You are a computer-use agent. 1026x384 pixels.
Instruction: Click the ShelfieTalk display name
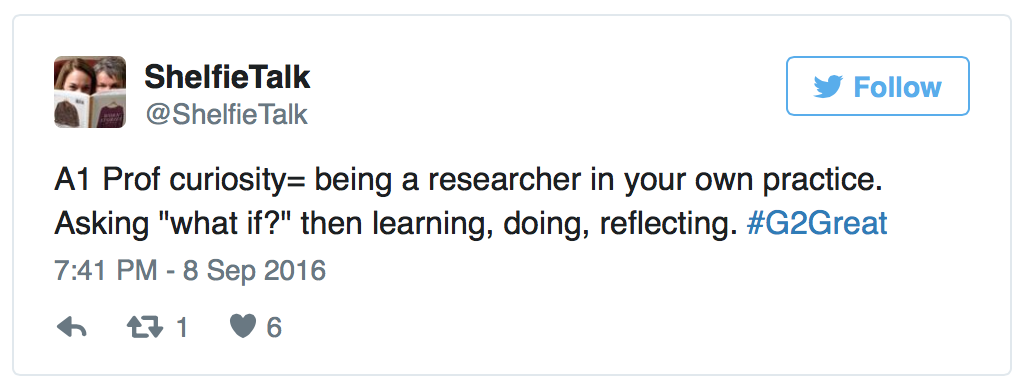[227, 77]
